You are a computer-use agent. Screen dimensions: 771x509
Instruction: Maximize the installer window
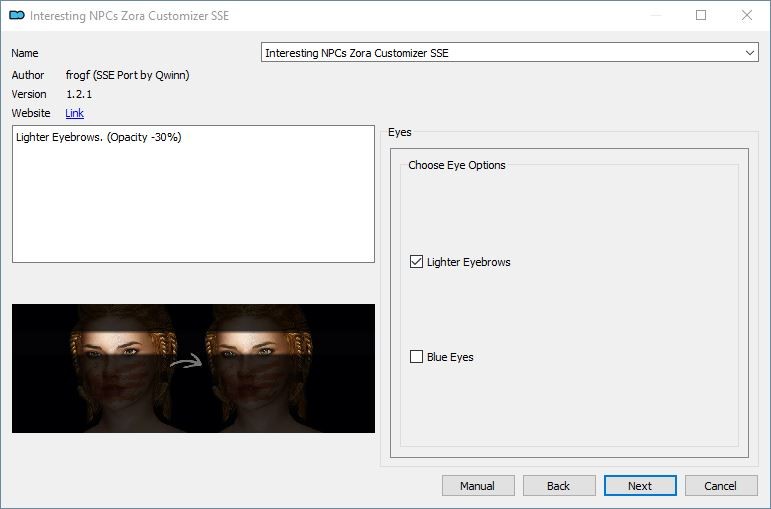click(701, 15)
